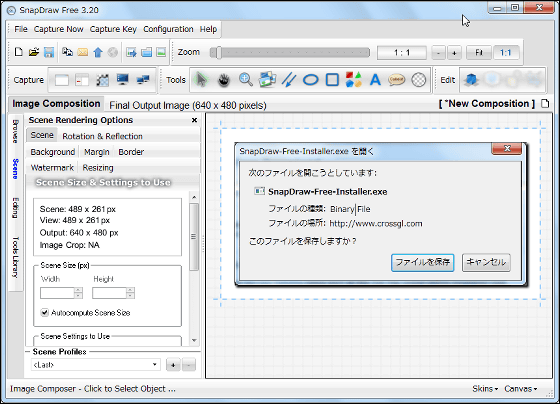Add a scene profile with plus button
This screenshot has height=404, width=560.
[173, 365]
